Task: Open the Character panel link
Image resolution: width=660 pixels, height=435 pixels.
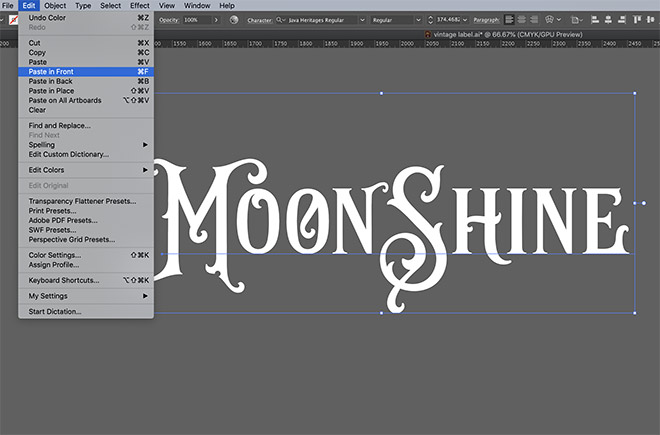Action: 258,20
